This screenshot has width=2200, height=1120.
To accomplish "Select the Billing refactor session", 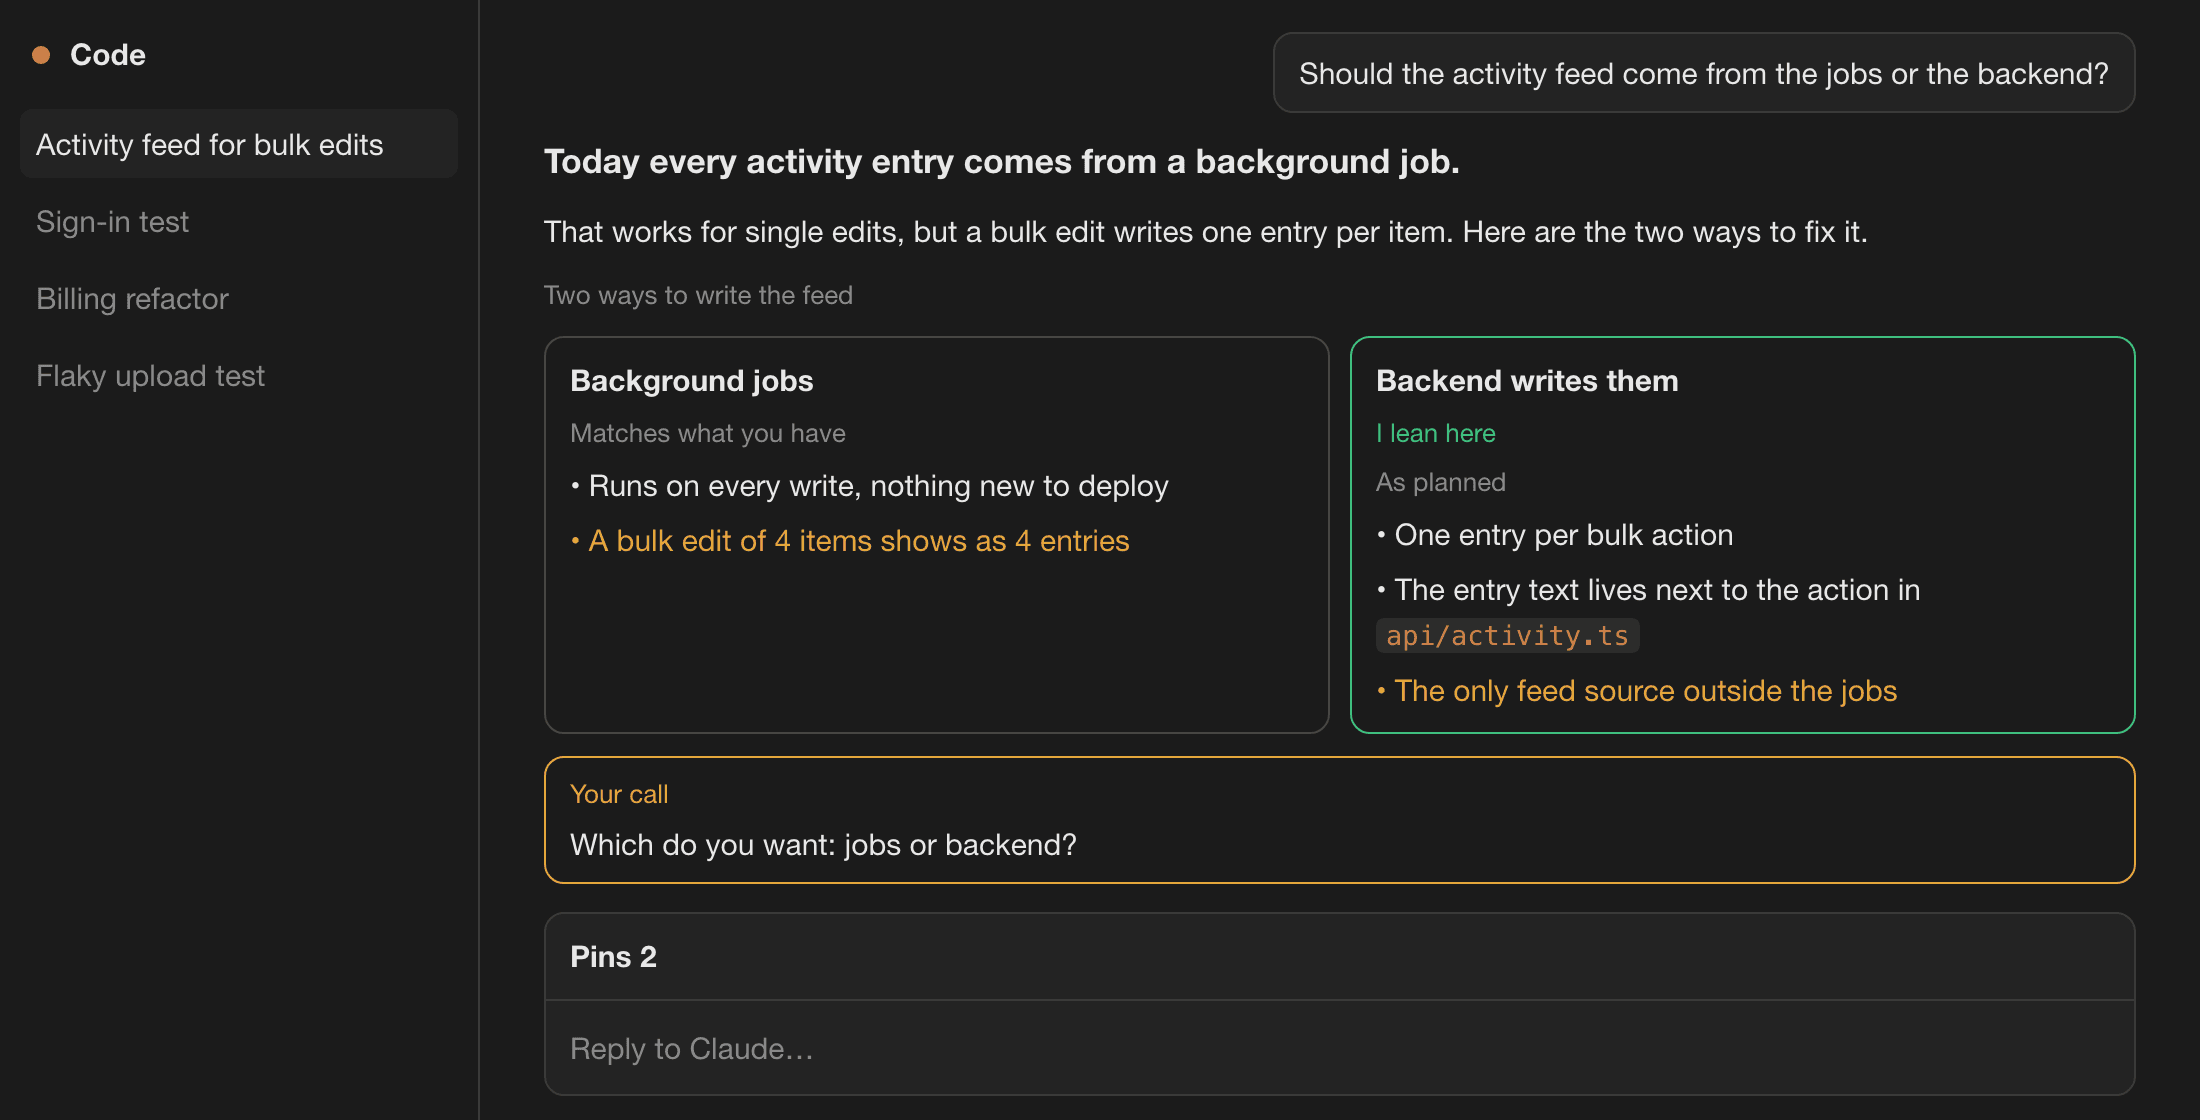I will coord(239,299).
